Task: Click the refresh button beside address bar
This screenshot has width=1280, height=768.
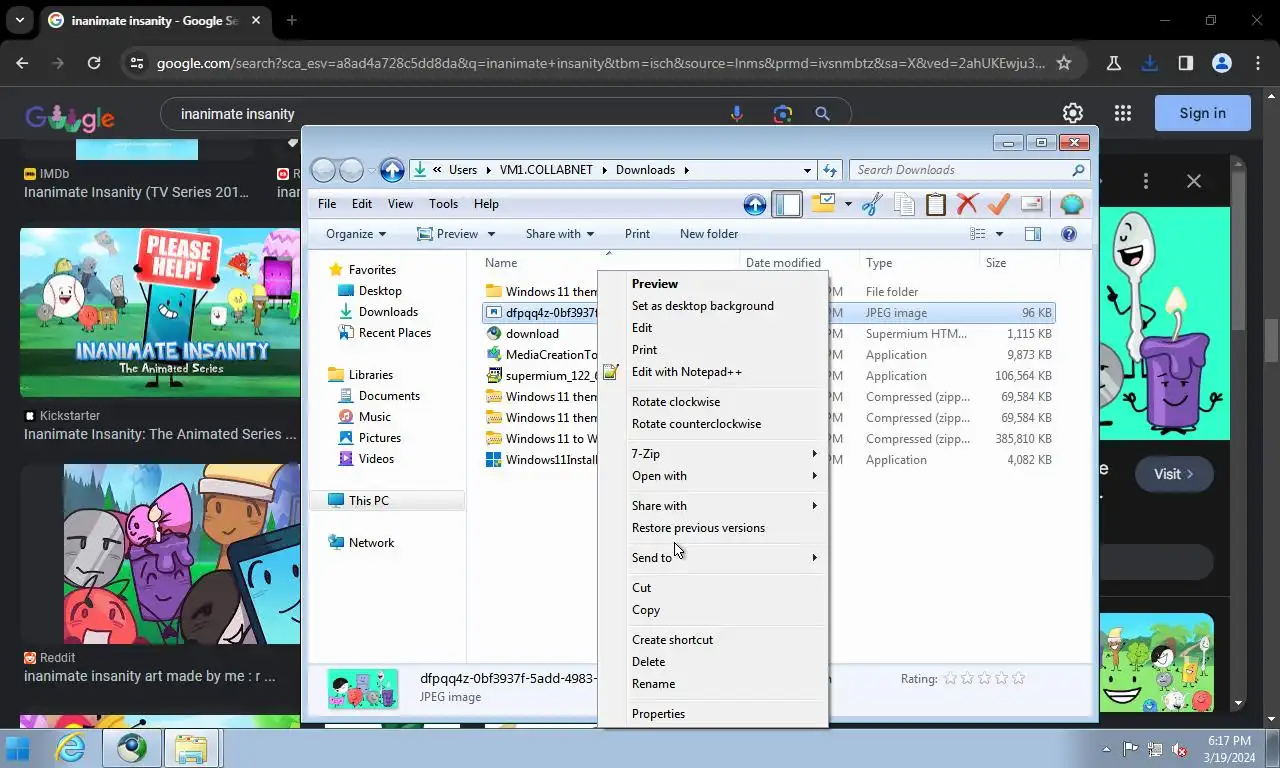Action: (830, 170)
